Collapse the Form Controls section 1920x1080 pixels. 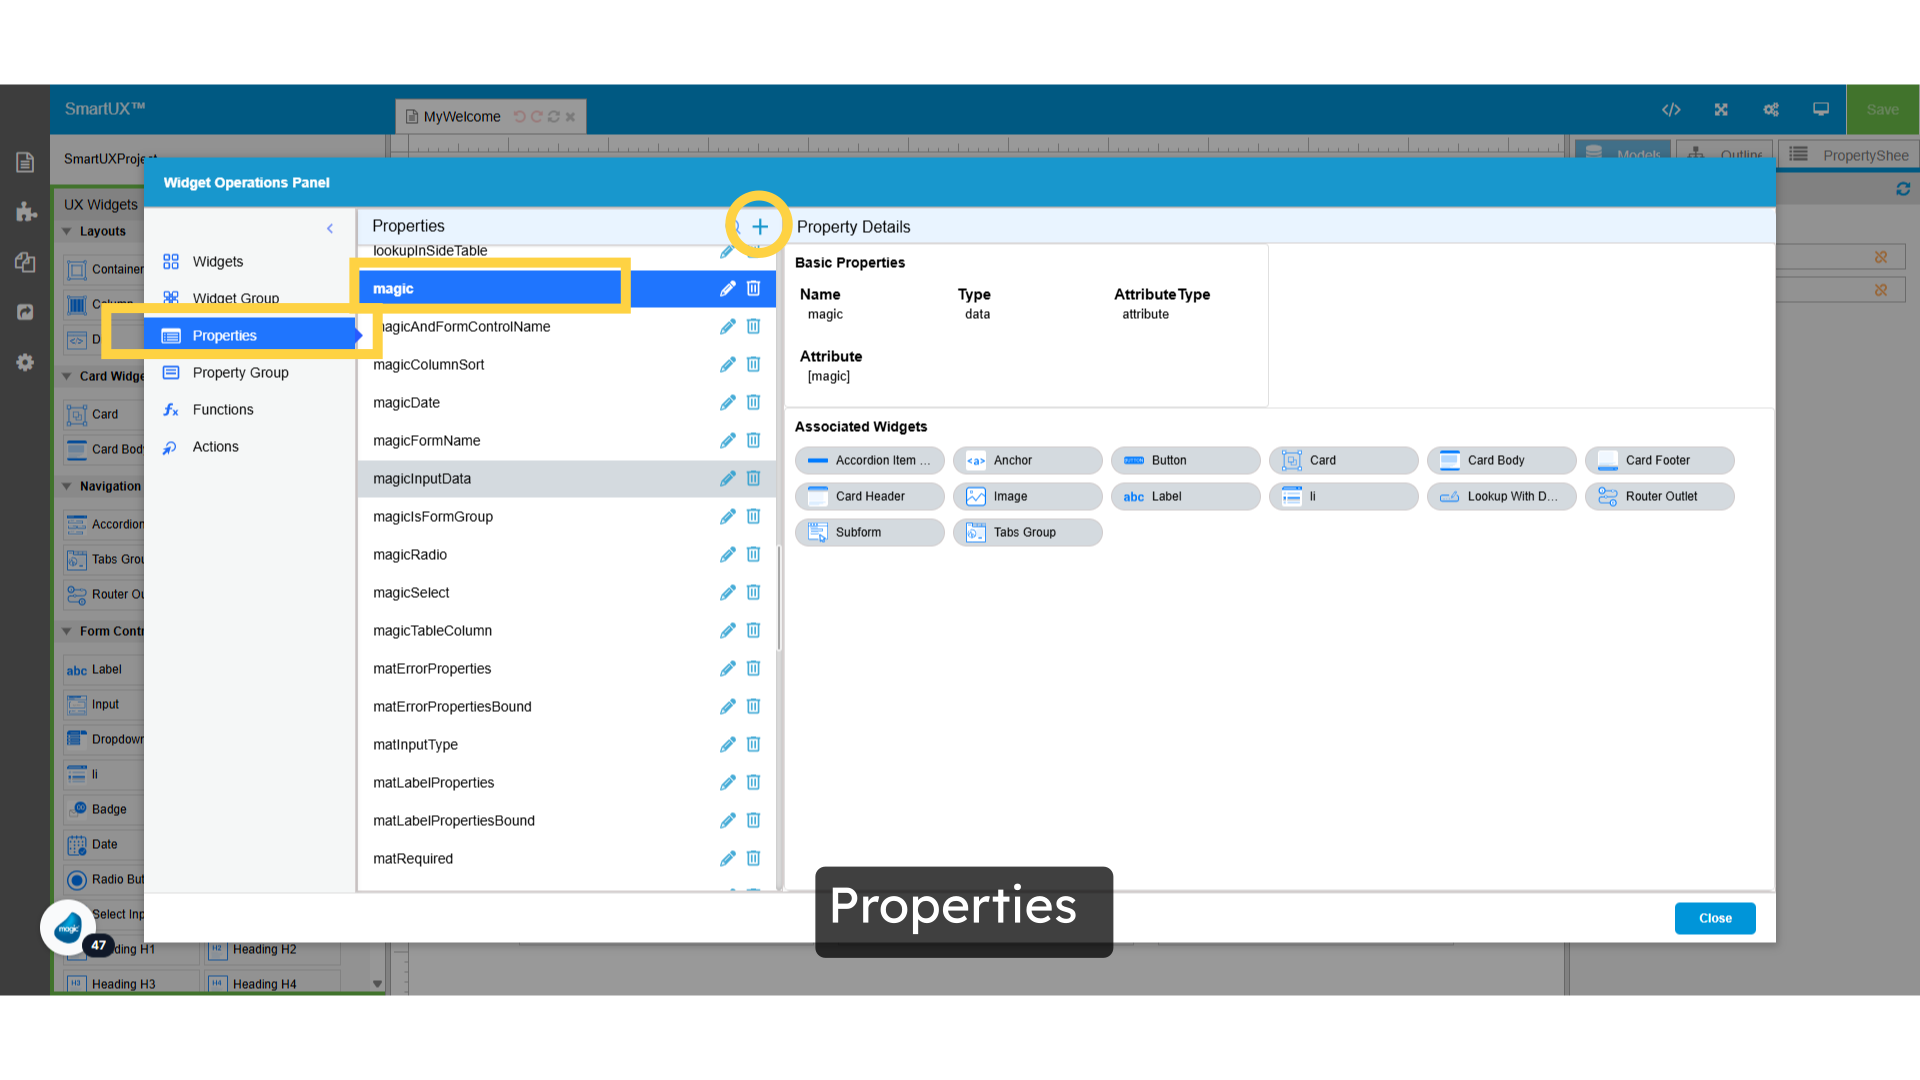[68, 631]
